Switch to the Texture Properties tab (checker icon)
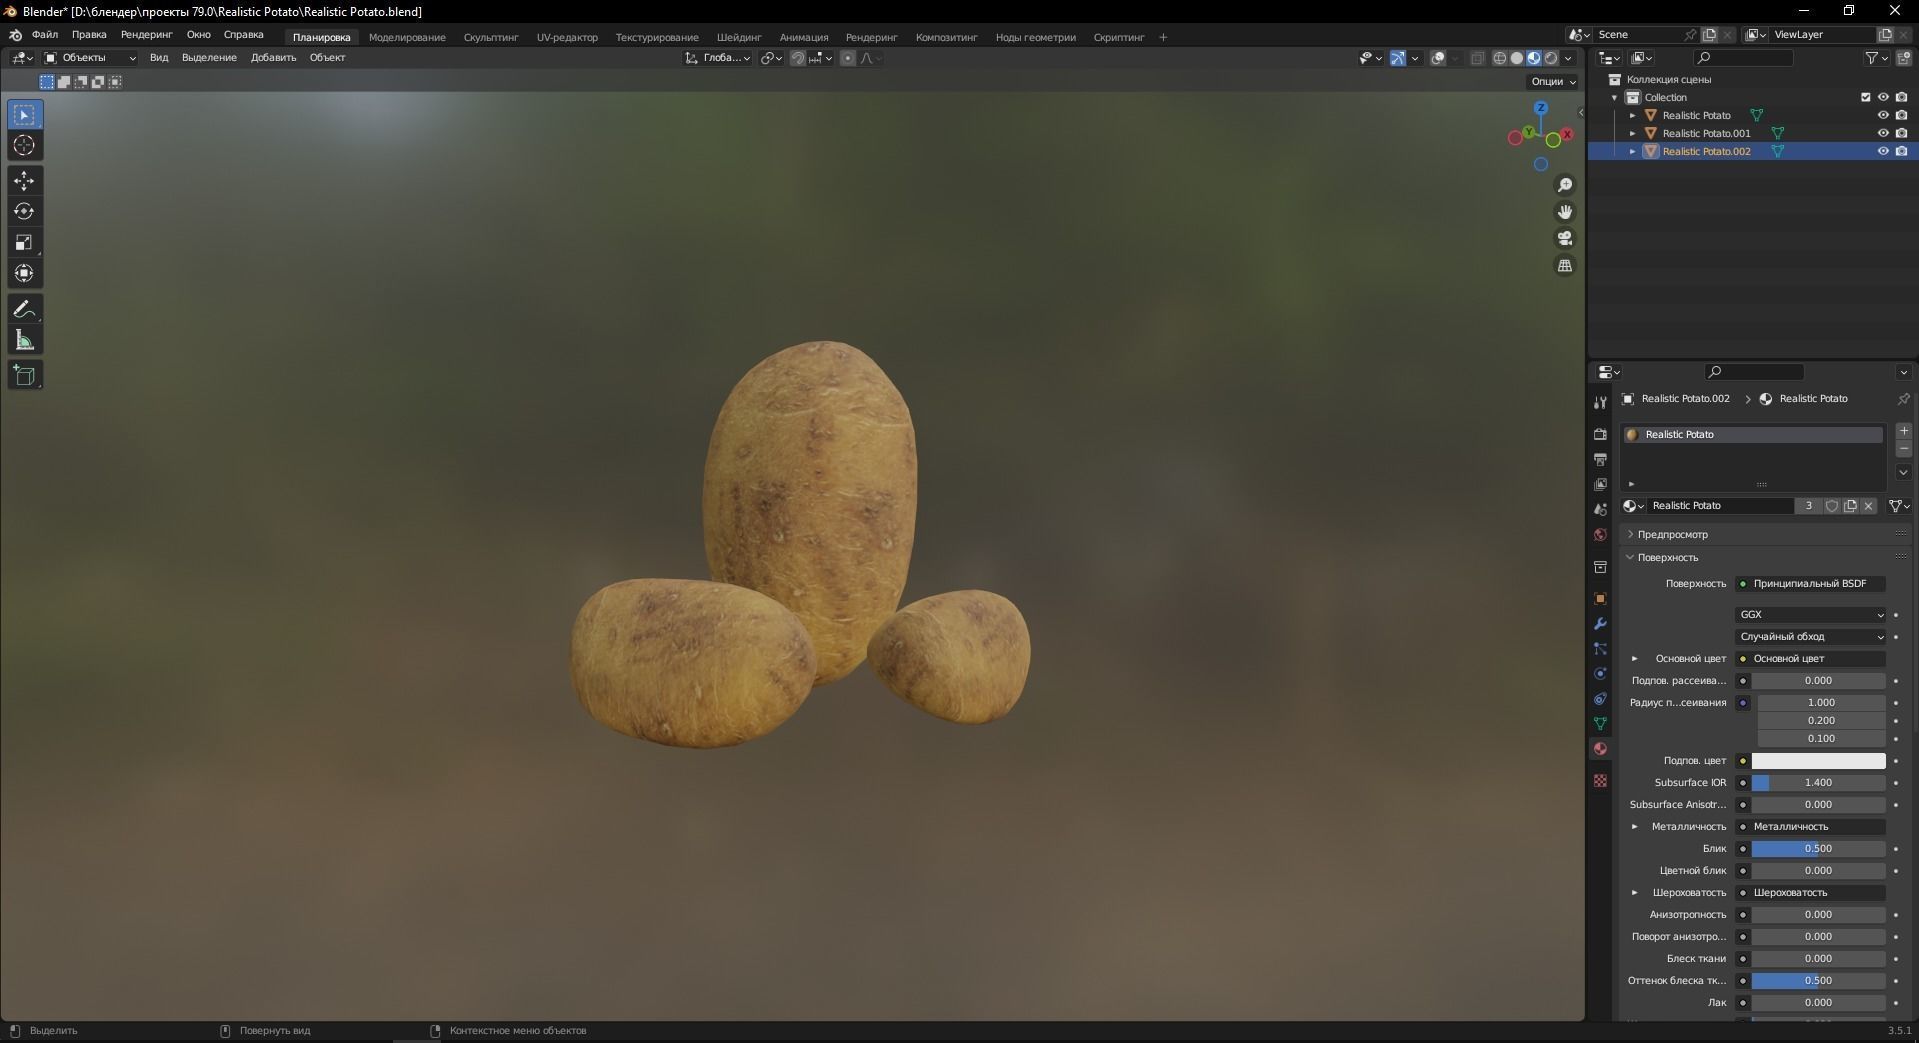 [x=1599, y=780]
